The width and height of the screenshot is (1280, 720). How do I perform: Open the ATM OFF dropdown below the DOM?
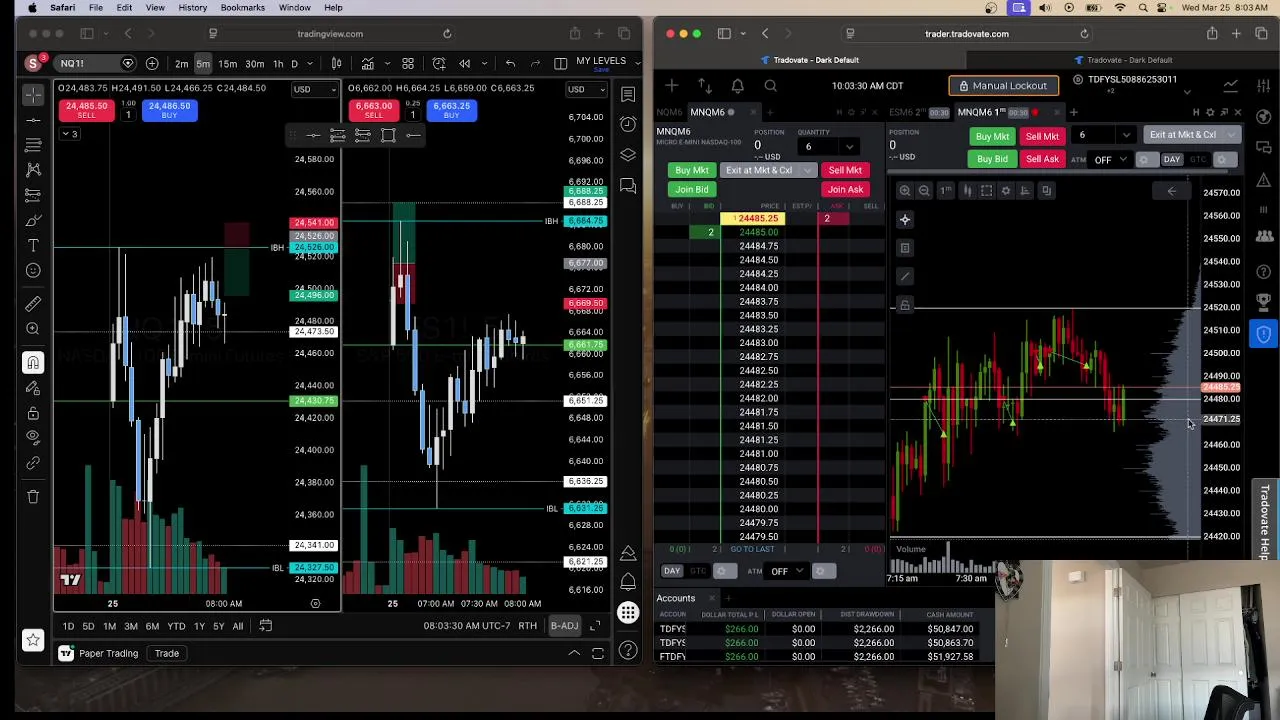tap(785, 571)
